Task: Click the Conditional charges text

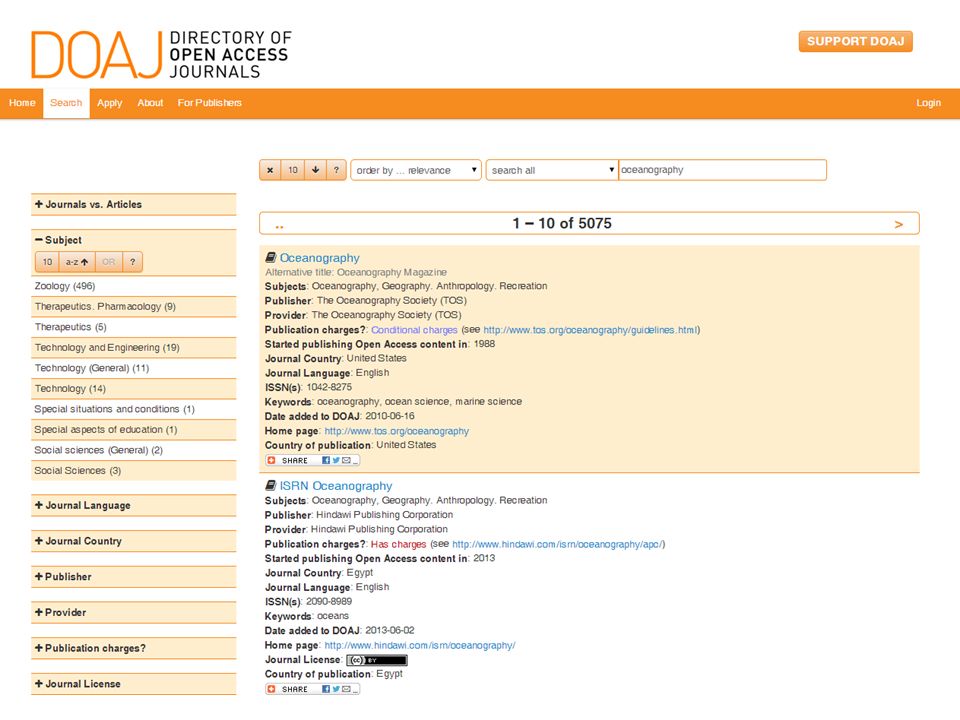Action: click(414, 330)
